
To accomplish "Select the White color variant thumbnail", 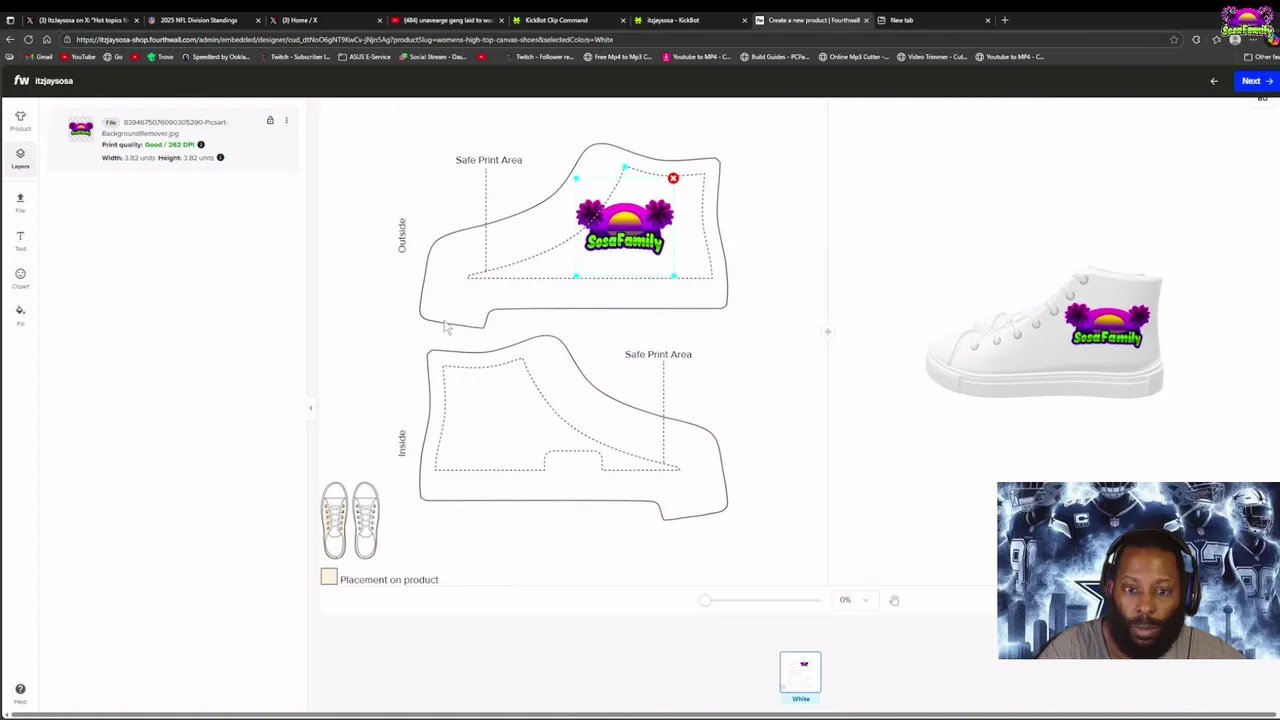I will coord(800,672).
